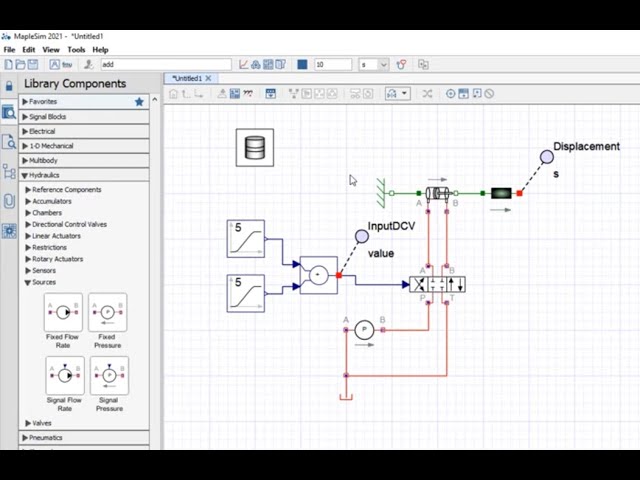Open the results plot icon in main toolbar
Image resolution: width=640 pixels, height=480 pixels.
[243, 64]
